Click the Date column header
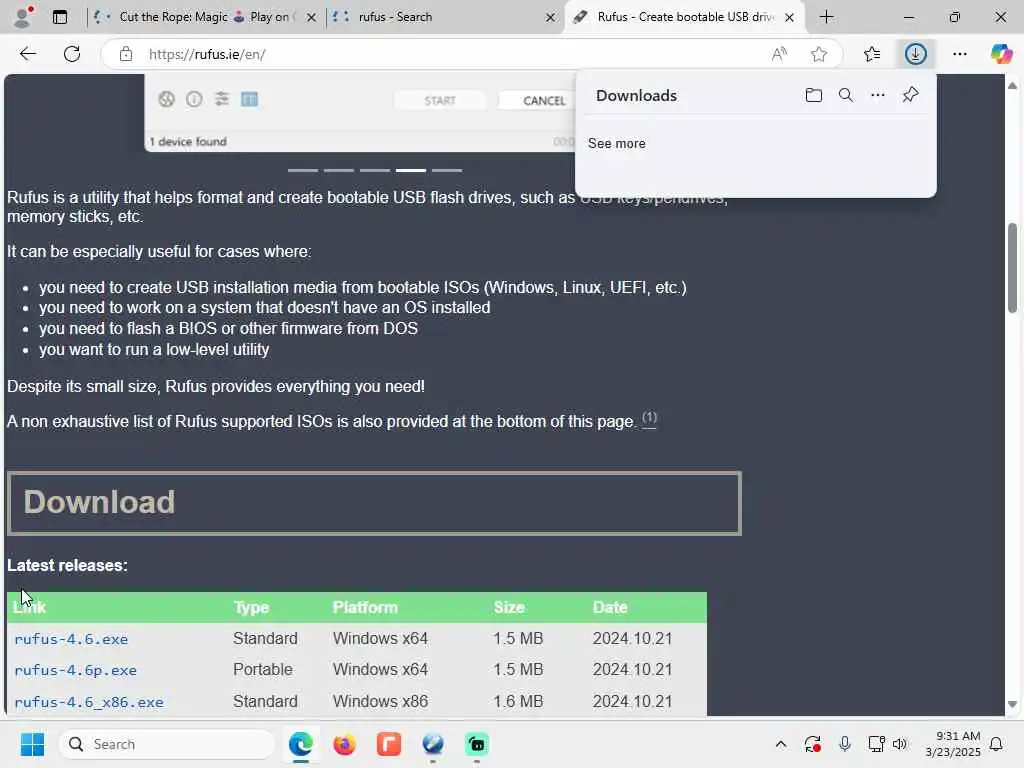 point(610,607)
